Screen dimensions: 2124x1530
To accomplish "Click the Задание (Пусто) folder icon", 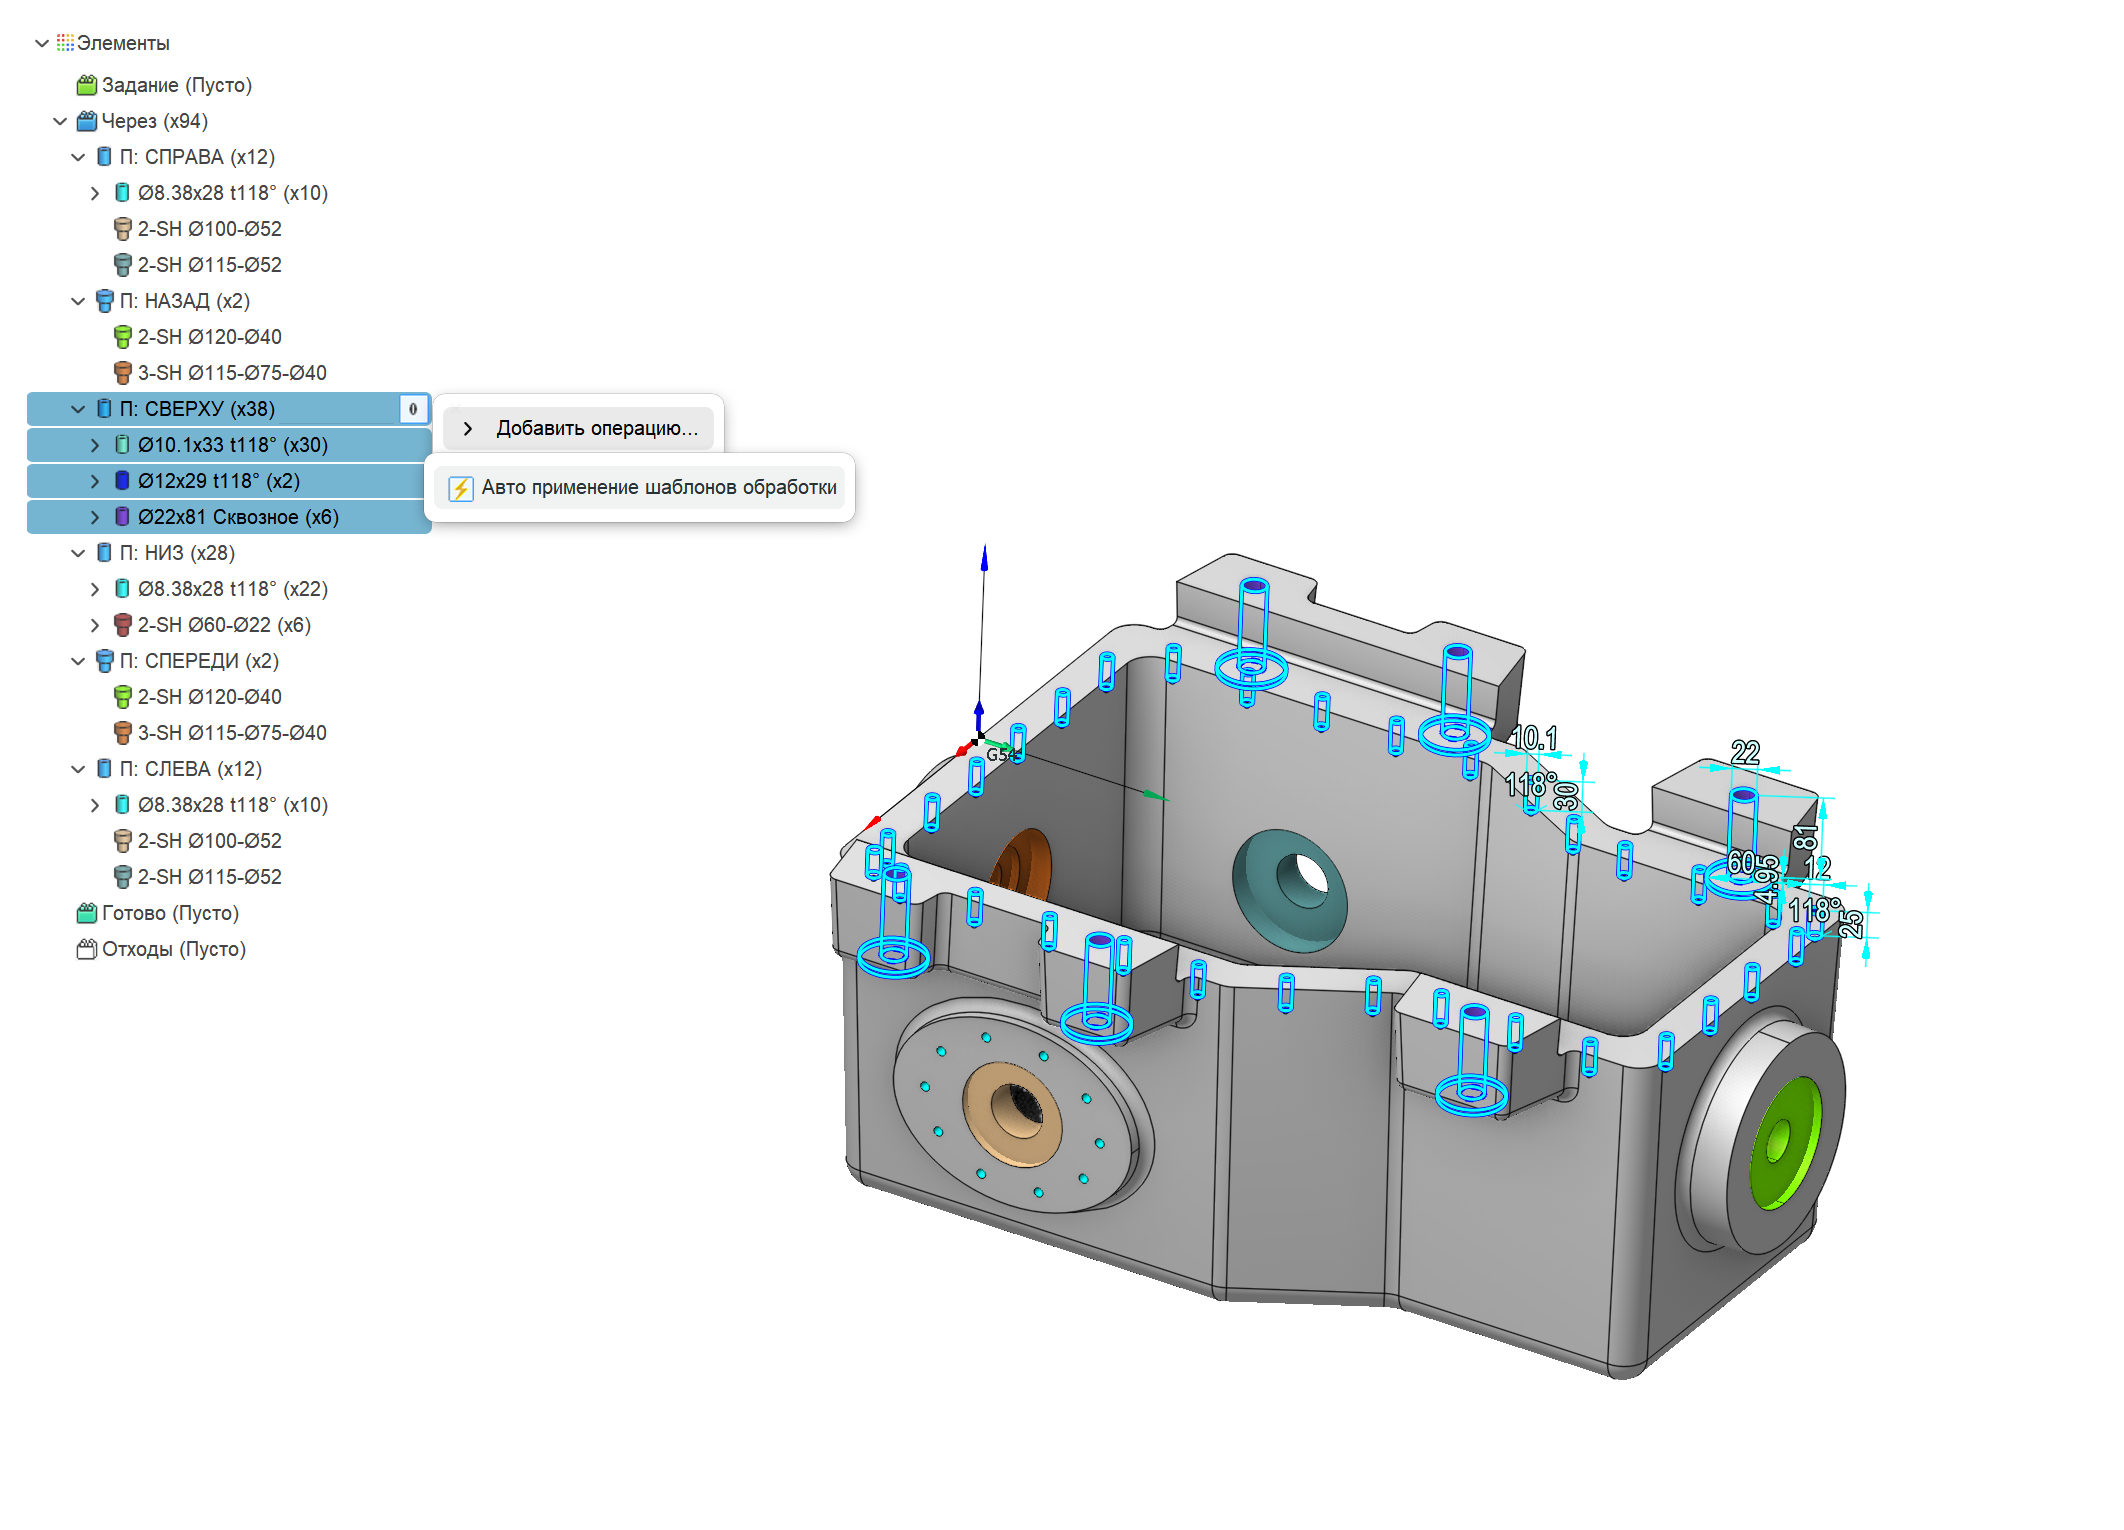I will [87, 85].
